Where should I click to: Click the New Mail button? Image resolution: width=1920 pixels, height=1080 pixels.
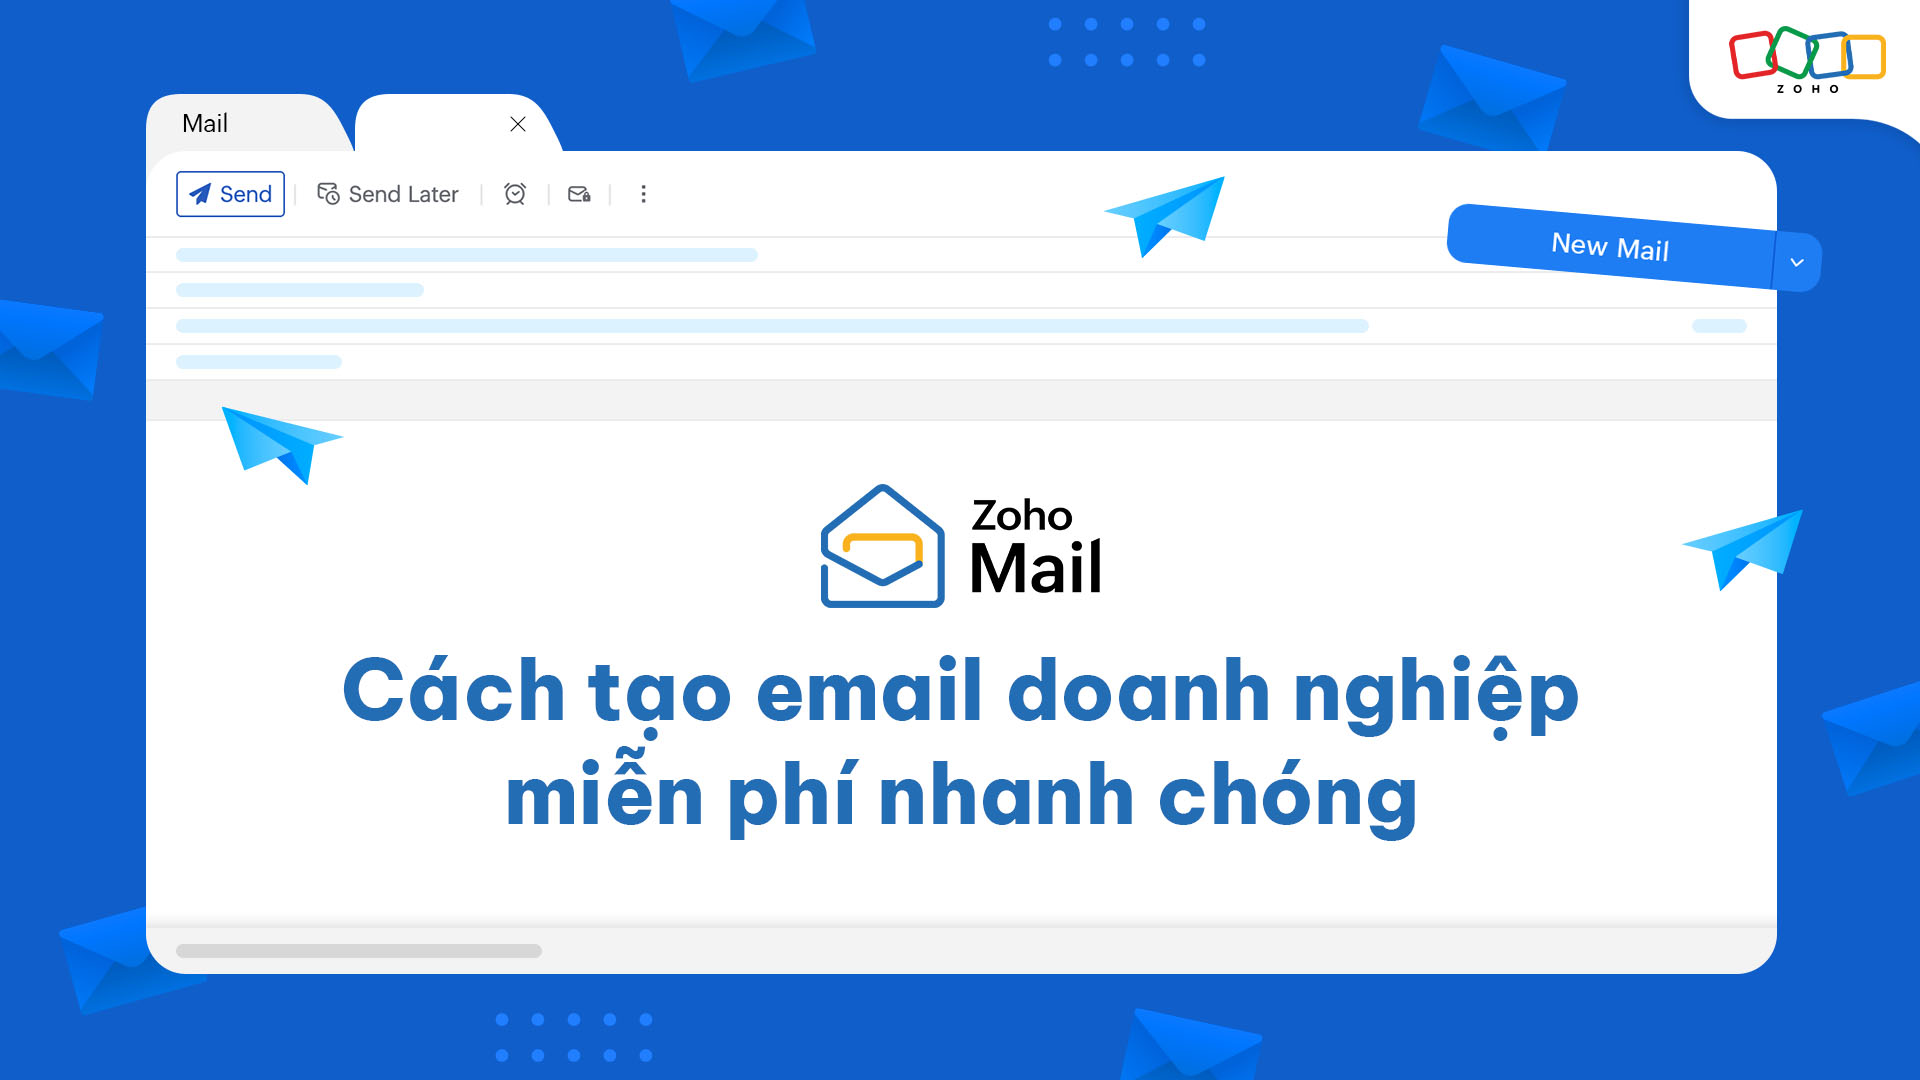1609,248
